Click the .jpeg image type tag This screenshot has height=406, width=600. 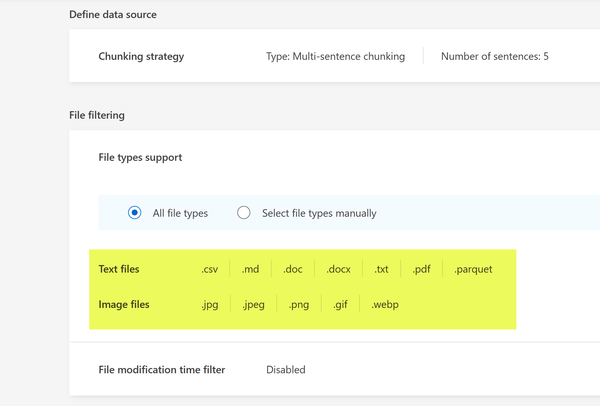[253, 304]
